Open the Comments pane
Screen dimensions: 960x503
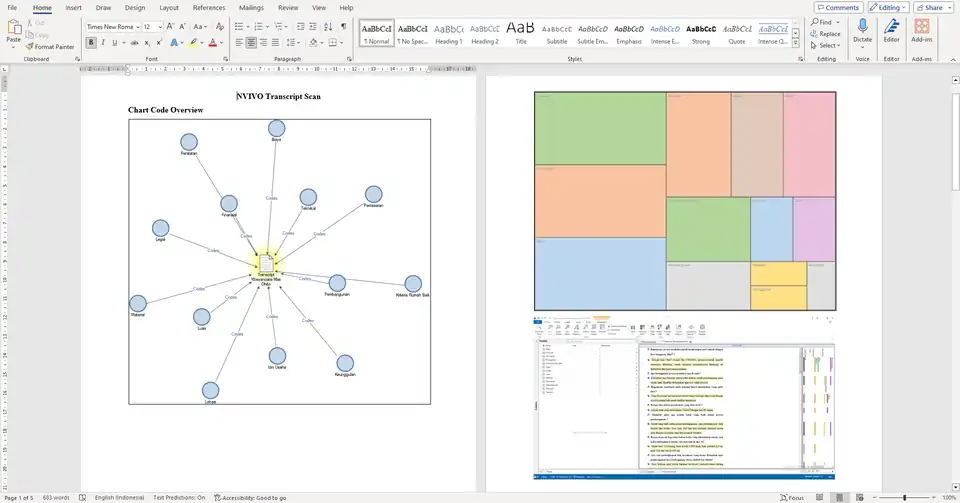838,7
